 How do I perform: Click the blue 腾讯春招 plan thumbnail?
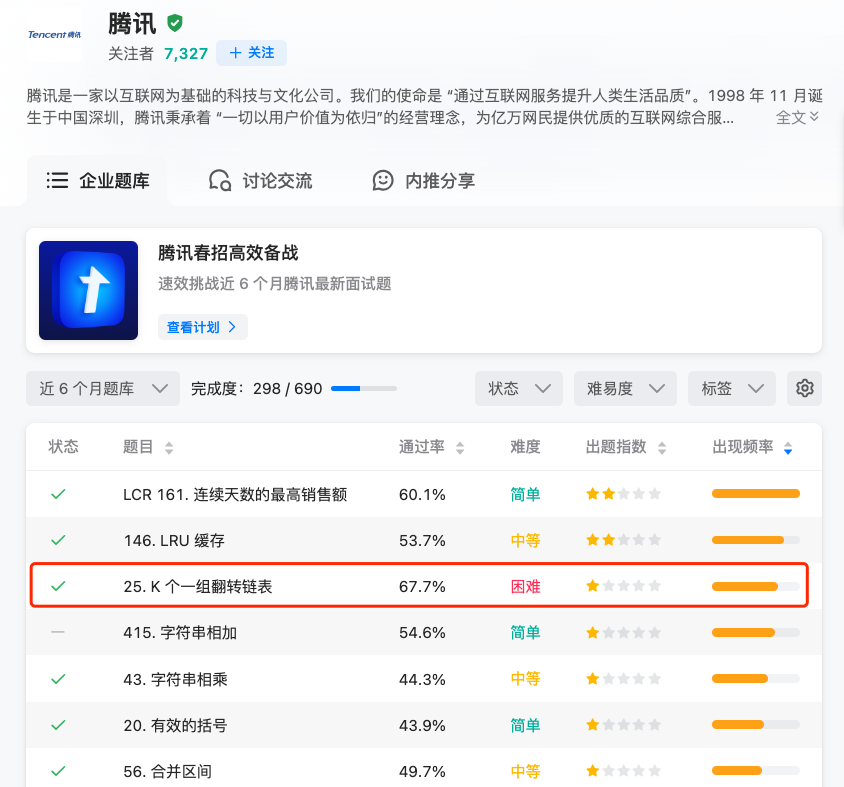pos(88,290)
